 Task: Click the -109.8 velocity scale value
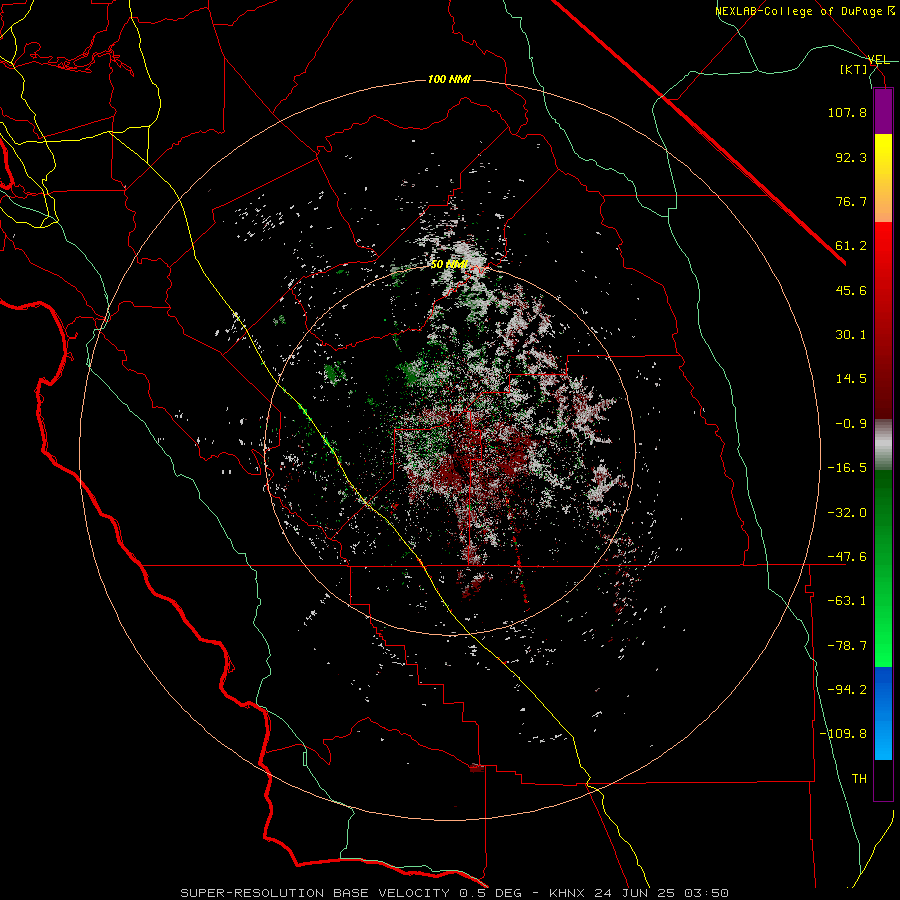pyautogui.click(x=843, y=734)
